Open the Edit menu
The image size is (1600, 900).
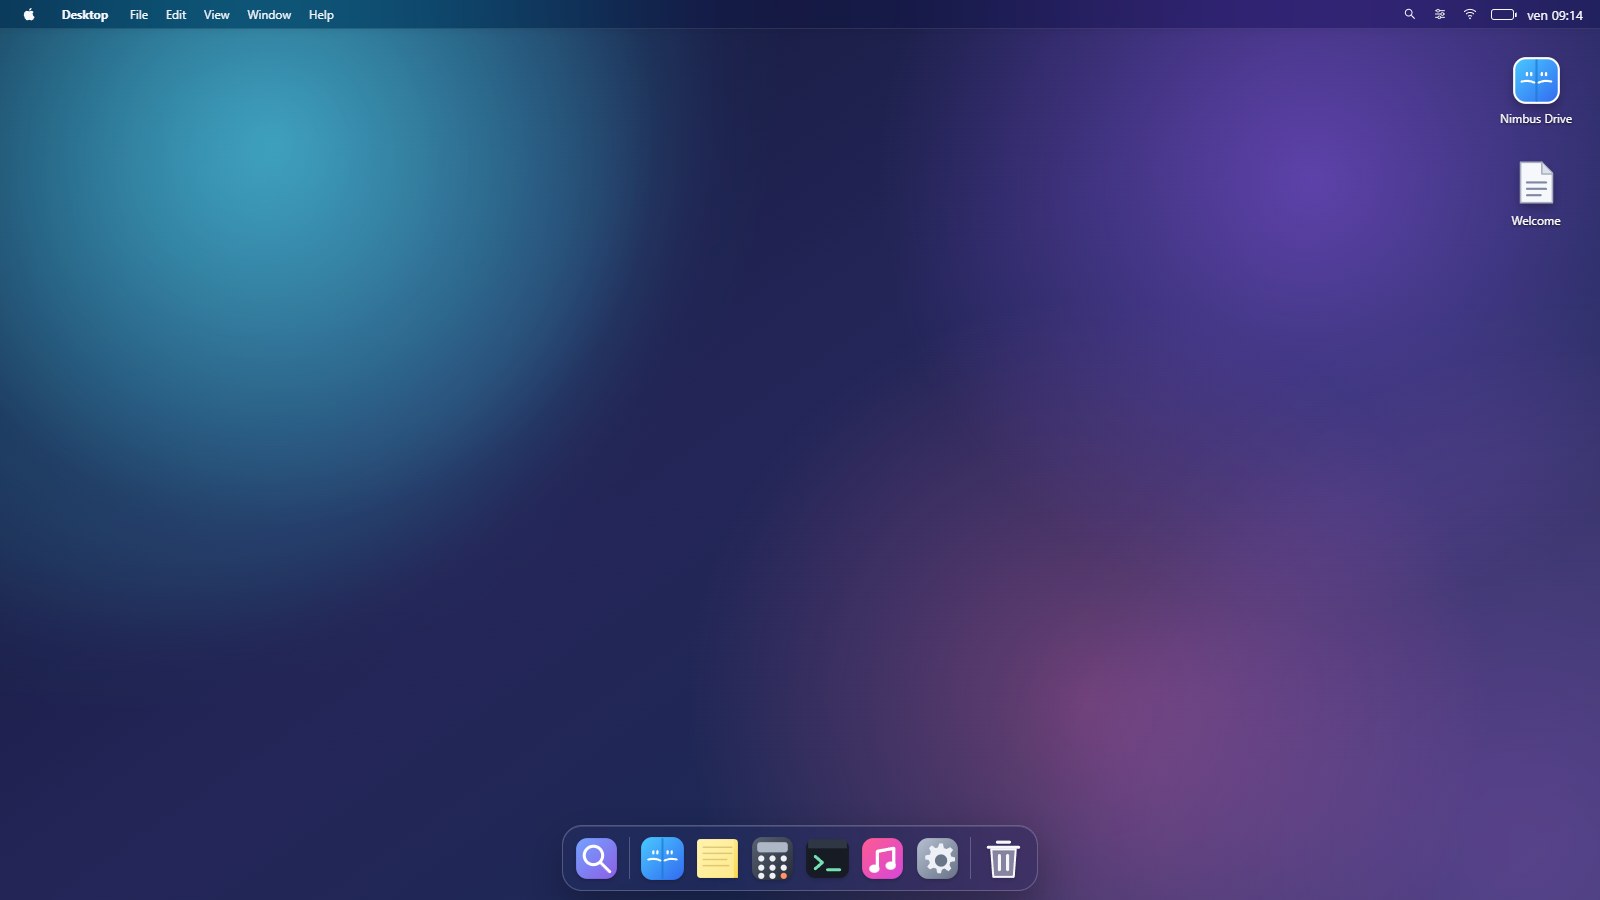176,15
